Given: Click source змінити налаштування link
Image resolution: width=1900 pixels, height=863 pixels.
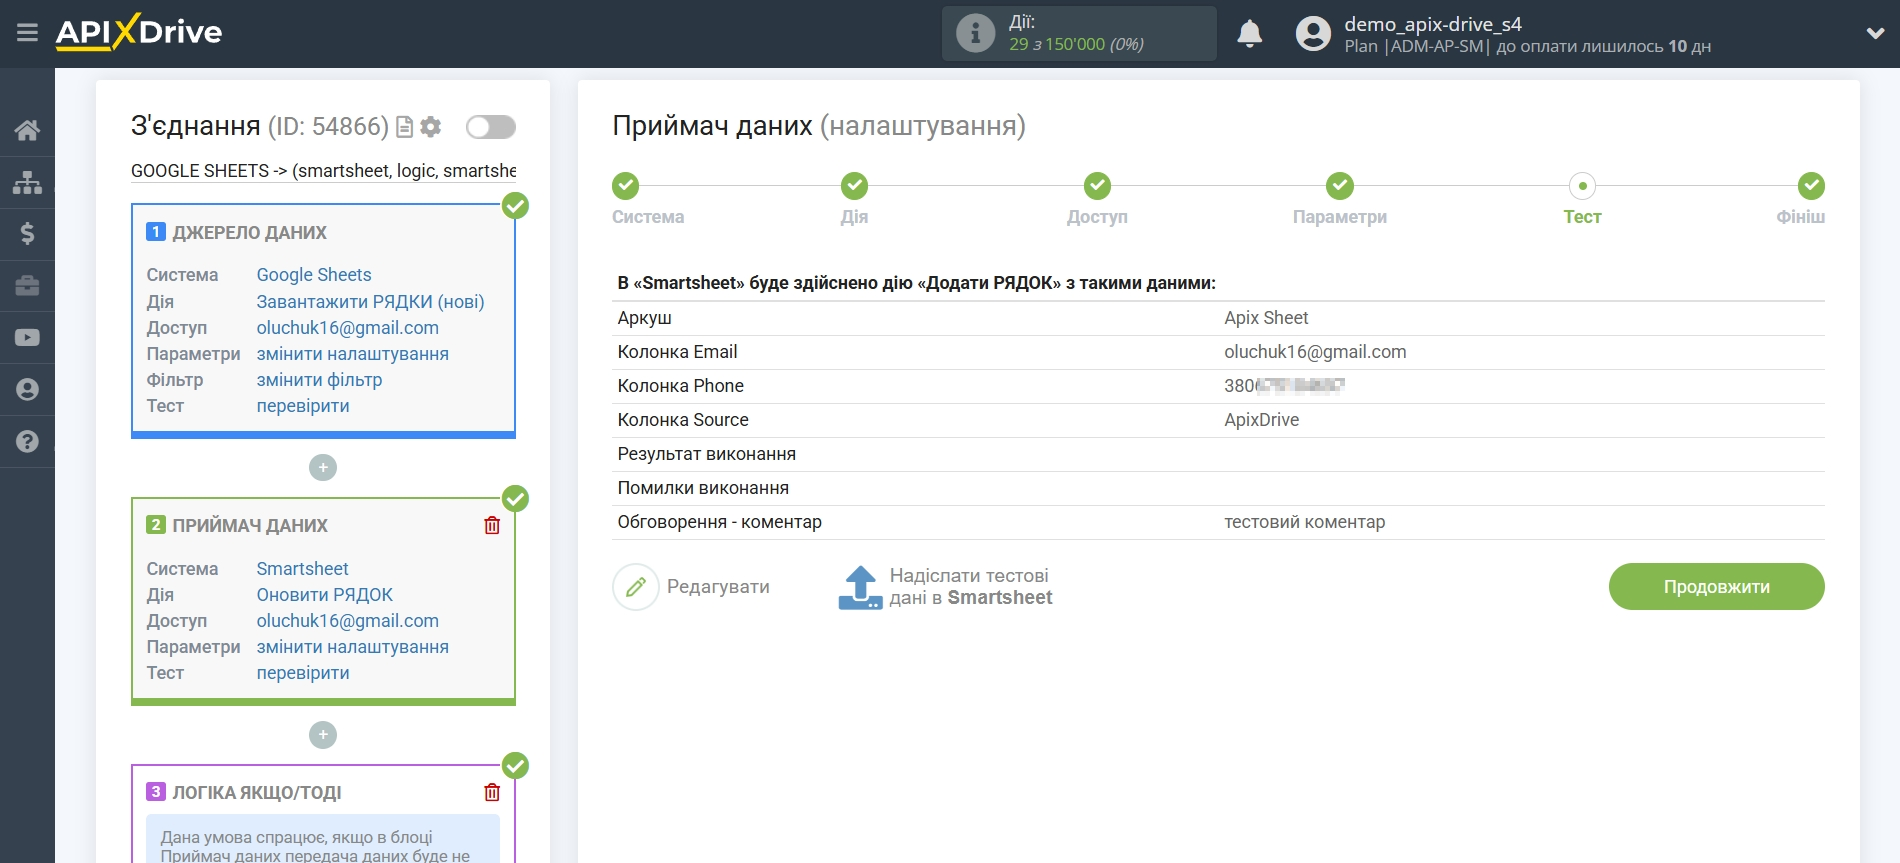Looking at the screenshot, I should (352, 353).
